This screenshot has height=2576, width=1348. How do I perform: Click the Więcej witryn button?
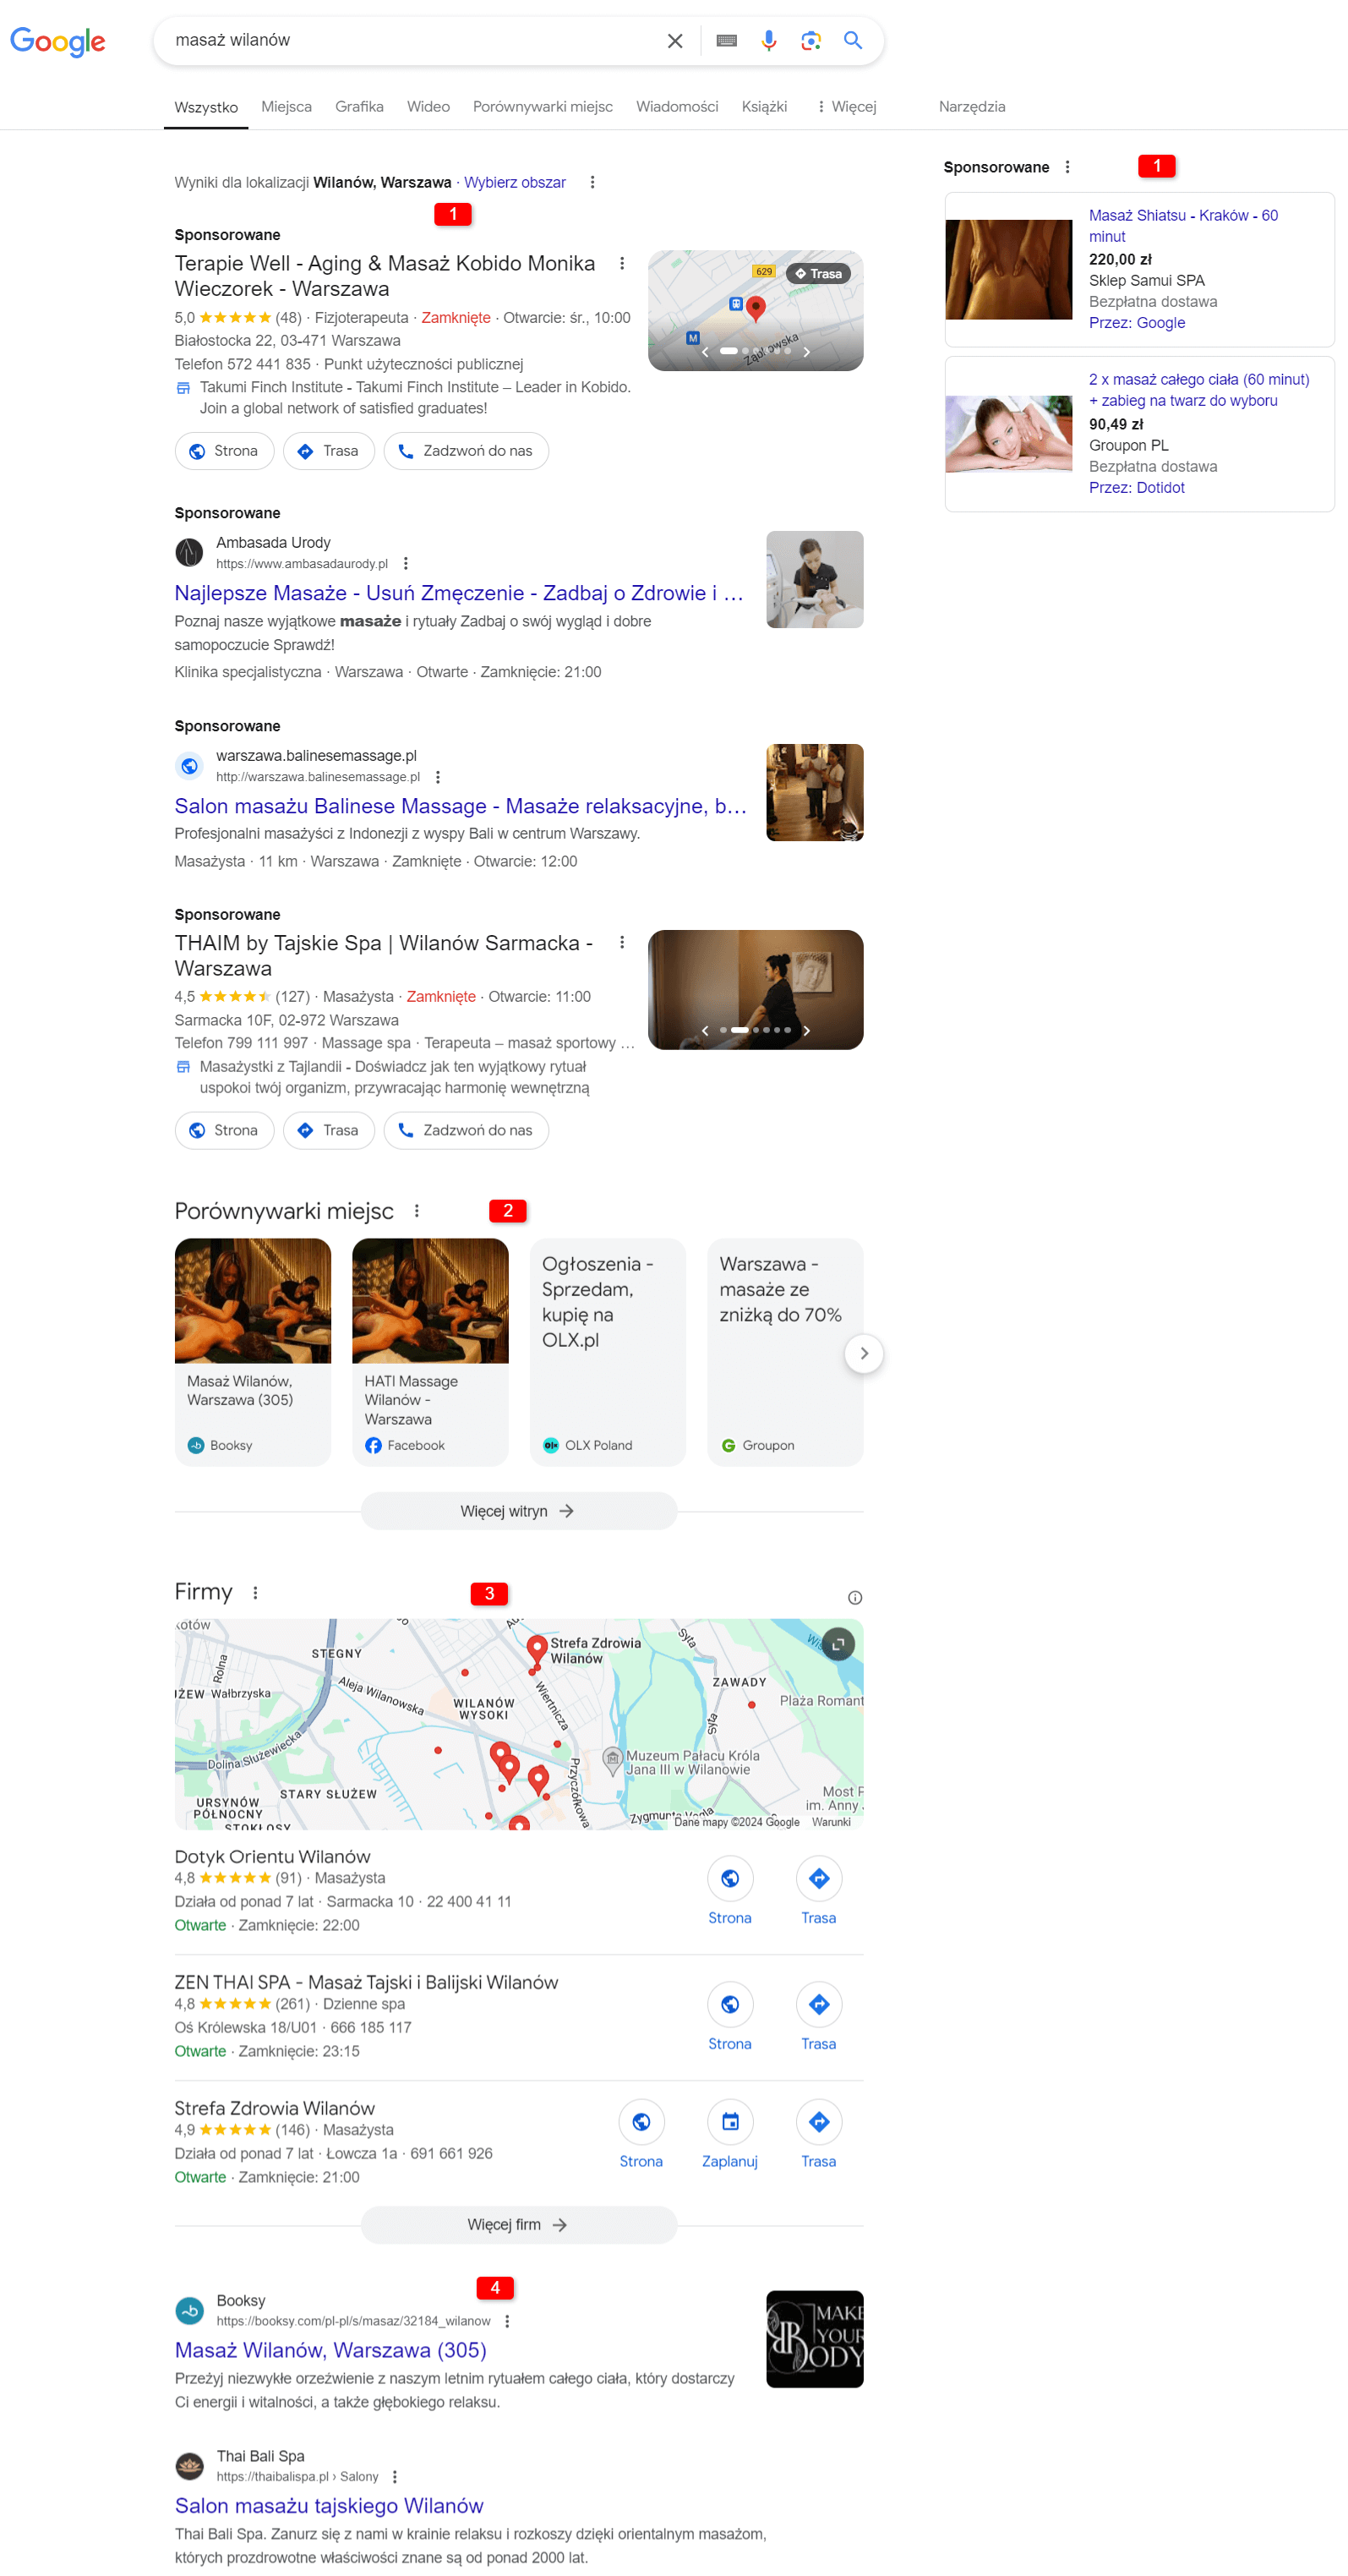pos(518,1511)
